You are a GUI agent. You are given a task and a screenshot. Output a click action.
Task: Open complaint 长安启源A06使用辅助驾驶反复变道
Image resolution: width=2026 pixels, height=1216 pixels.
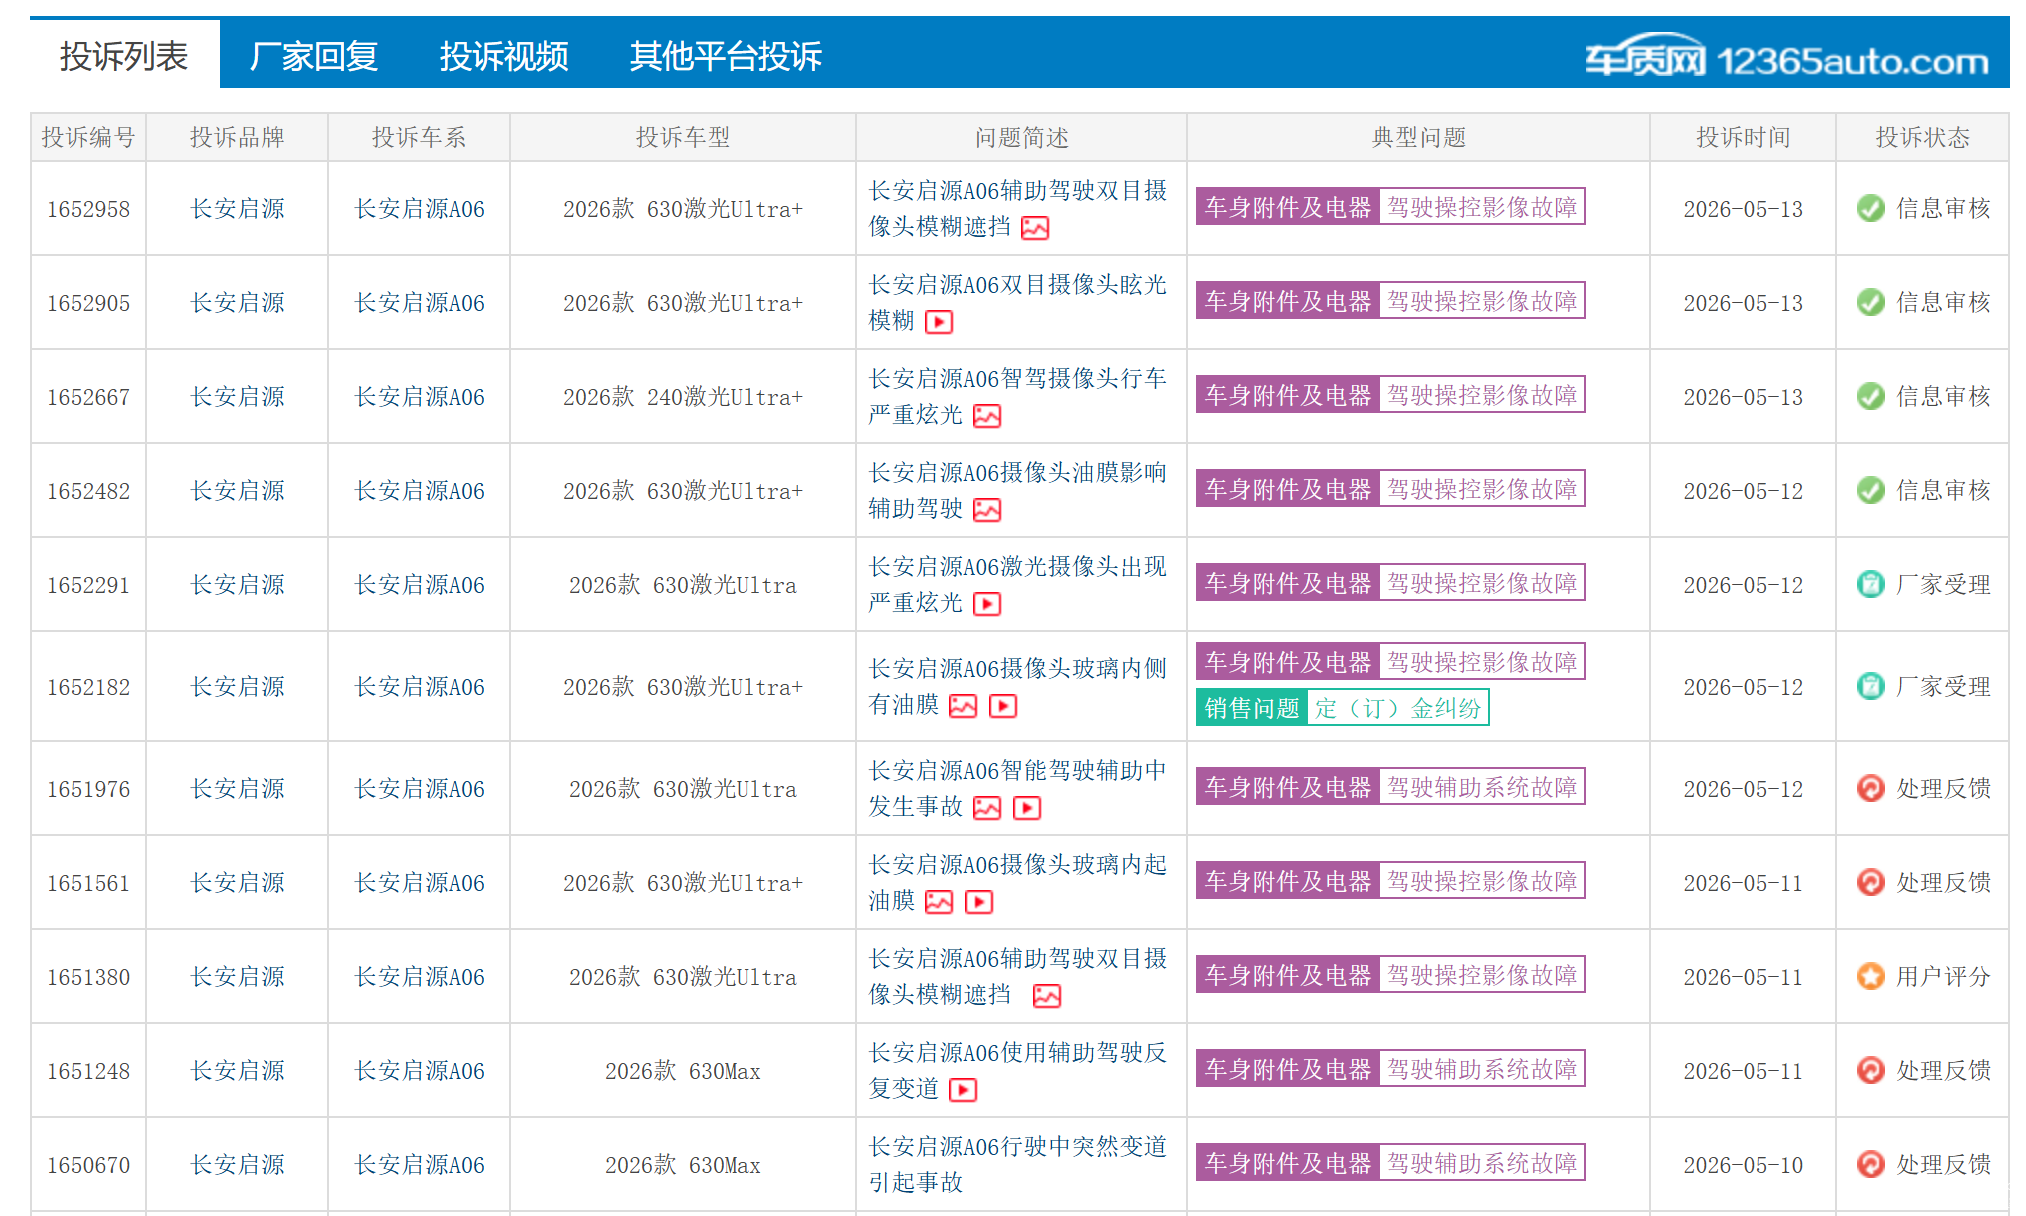[x=1017, y=1070]
